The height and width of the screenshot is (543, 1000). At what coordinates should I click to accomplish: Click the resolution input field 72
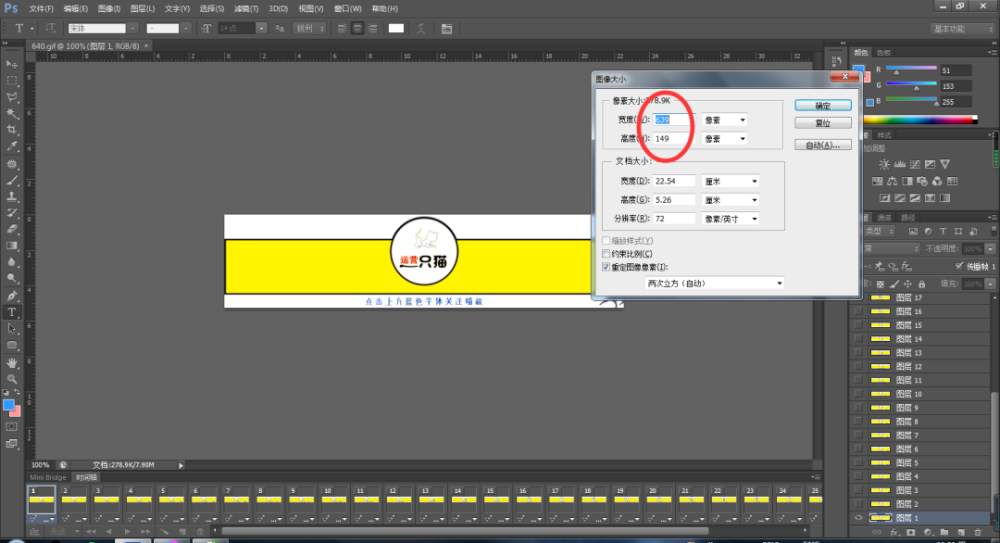pyautogui.click(x=674, y=219)
